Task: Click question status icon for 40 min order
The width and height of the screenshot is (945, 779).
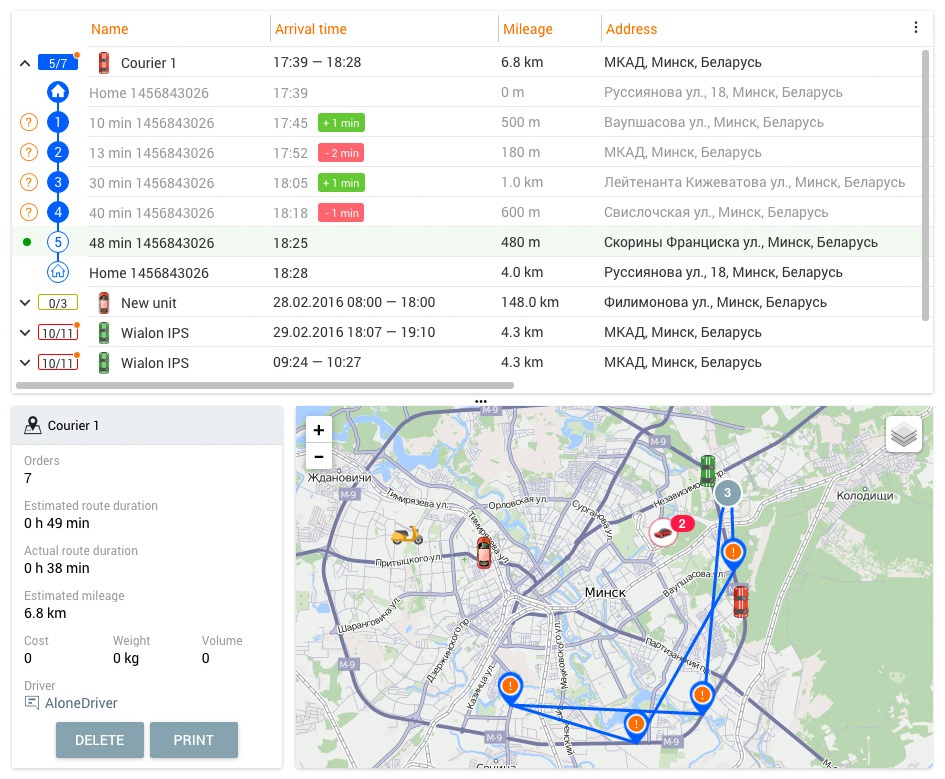Action: point(28,212)
